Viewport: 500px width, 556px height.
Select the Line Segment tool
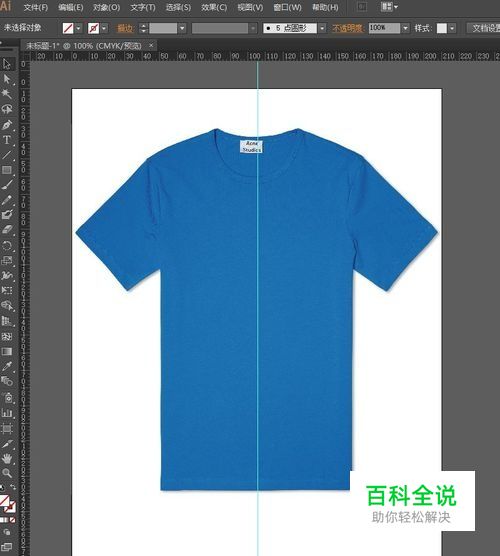coord(7,155)
